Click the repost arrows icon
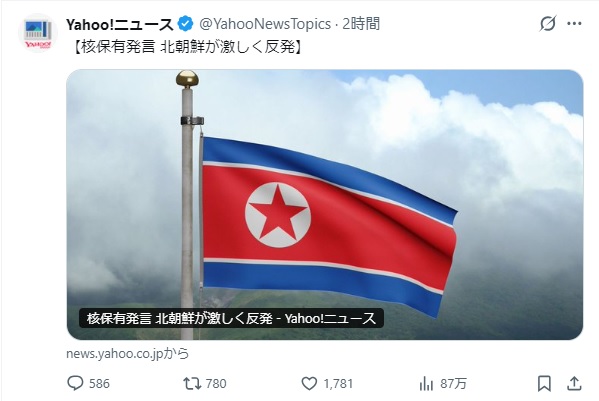Image resolution: width=599 pixels, height=401 pixels. (192, 383)
